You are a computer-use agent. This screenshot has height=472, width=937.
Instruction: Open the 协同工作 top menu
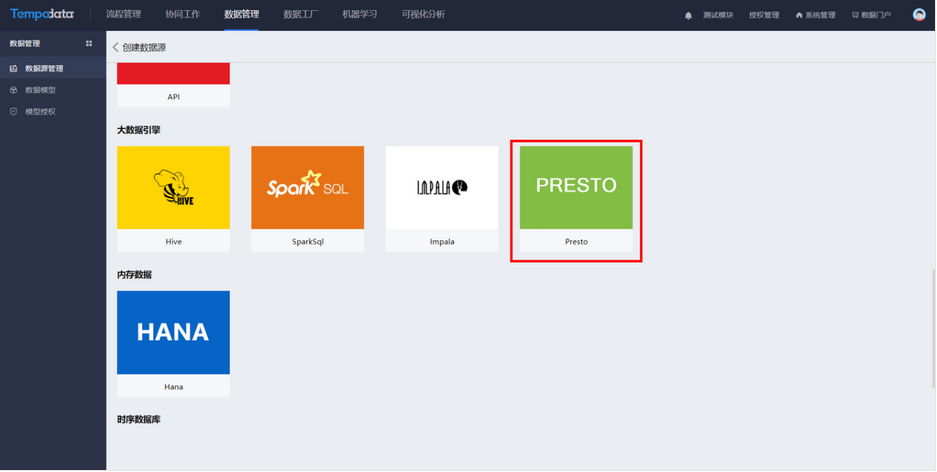pos(183,14)
